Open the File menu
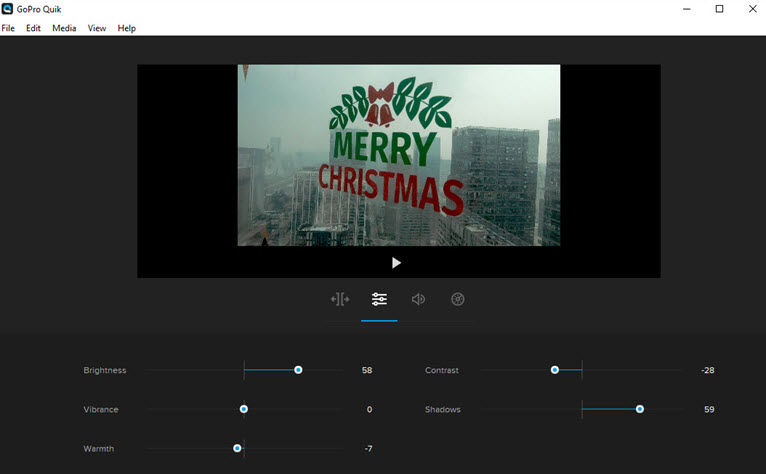Image resolution: width=766 pixels, height=474 pixels. (x=8, y=28)
